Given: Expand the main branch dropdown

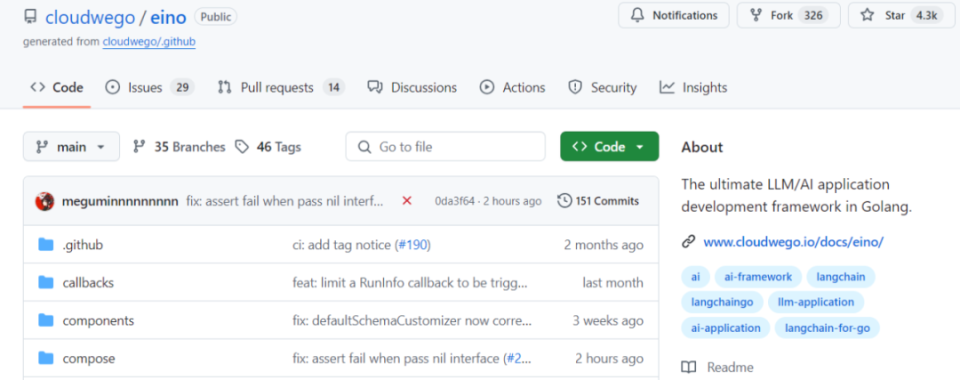Looking at the screenshot, I should pyautogui.click(x=72, y=147).
